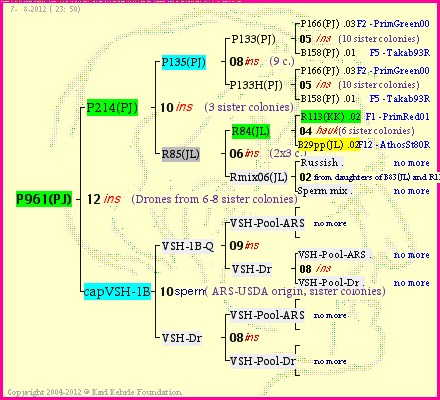
Task: Open the F12 - AthosSt80R link
Action: coord(394,145)
